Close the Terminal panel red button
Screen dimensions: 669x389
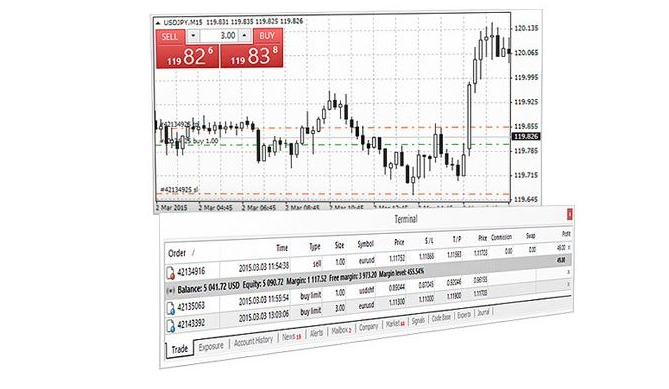(x=570, y=214)
